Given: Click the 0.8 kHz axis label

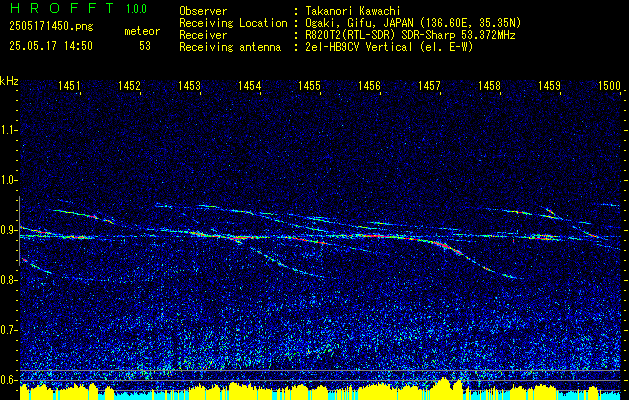Looking at the screenshot, I should [x=8, y=280].
